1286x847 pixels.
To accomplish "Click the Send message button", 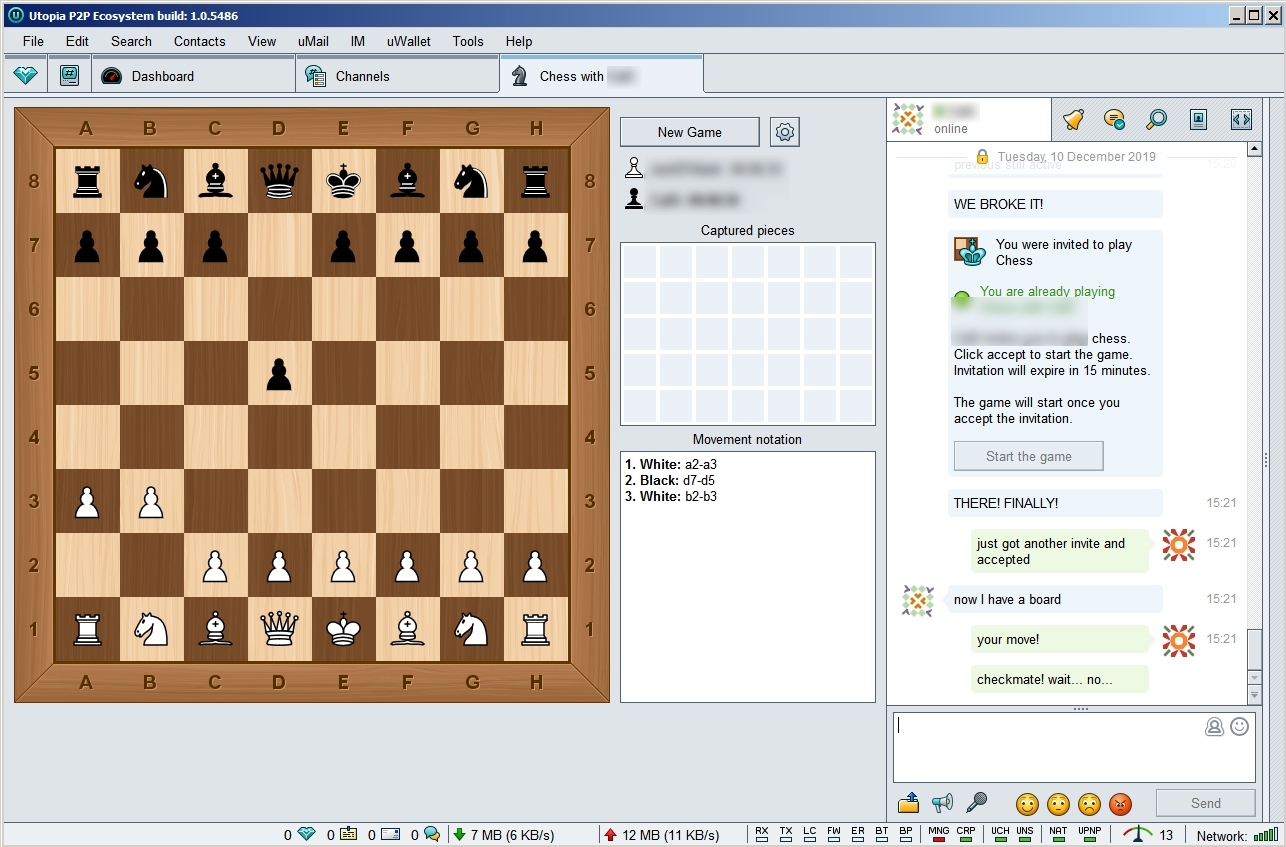I will (x=1205, y=803).
